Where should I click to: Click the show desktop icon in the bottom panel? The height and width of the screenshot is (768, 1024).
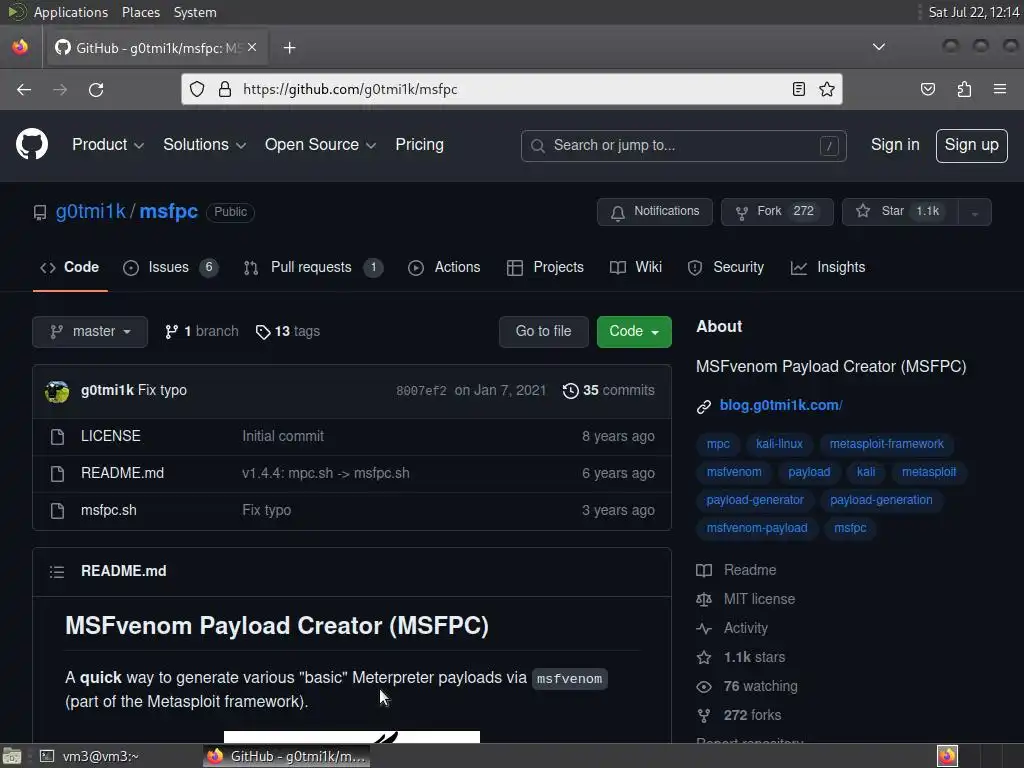[11, 756]
